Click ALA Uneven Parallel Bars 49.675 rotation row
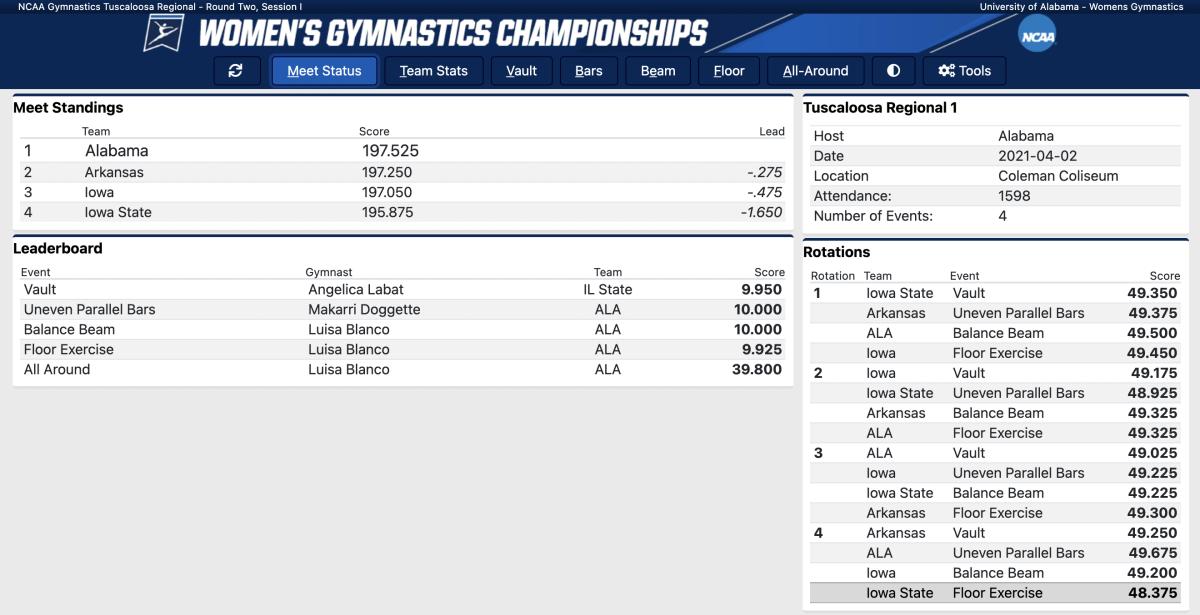This screenshot has height=615, width=1200. pos(997,553)
